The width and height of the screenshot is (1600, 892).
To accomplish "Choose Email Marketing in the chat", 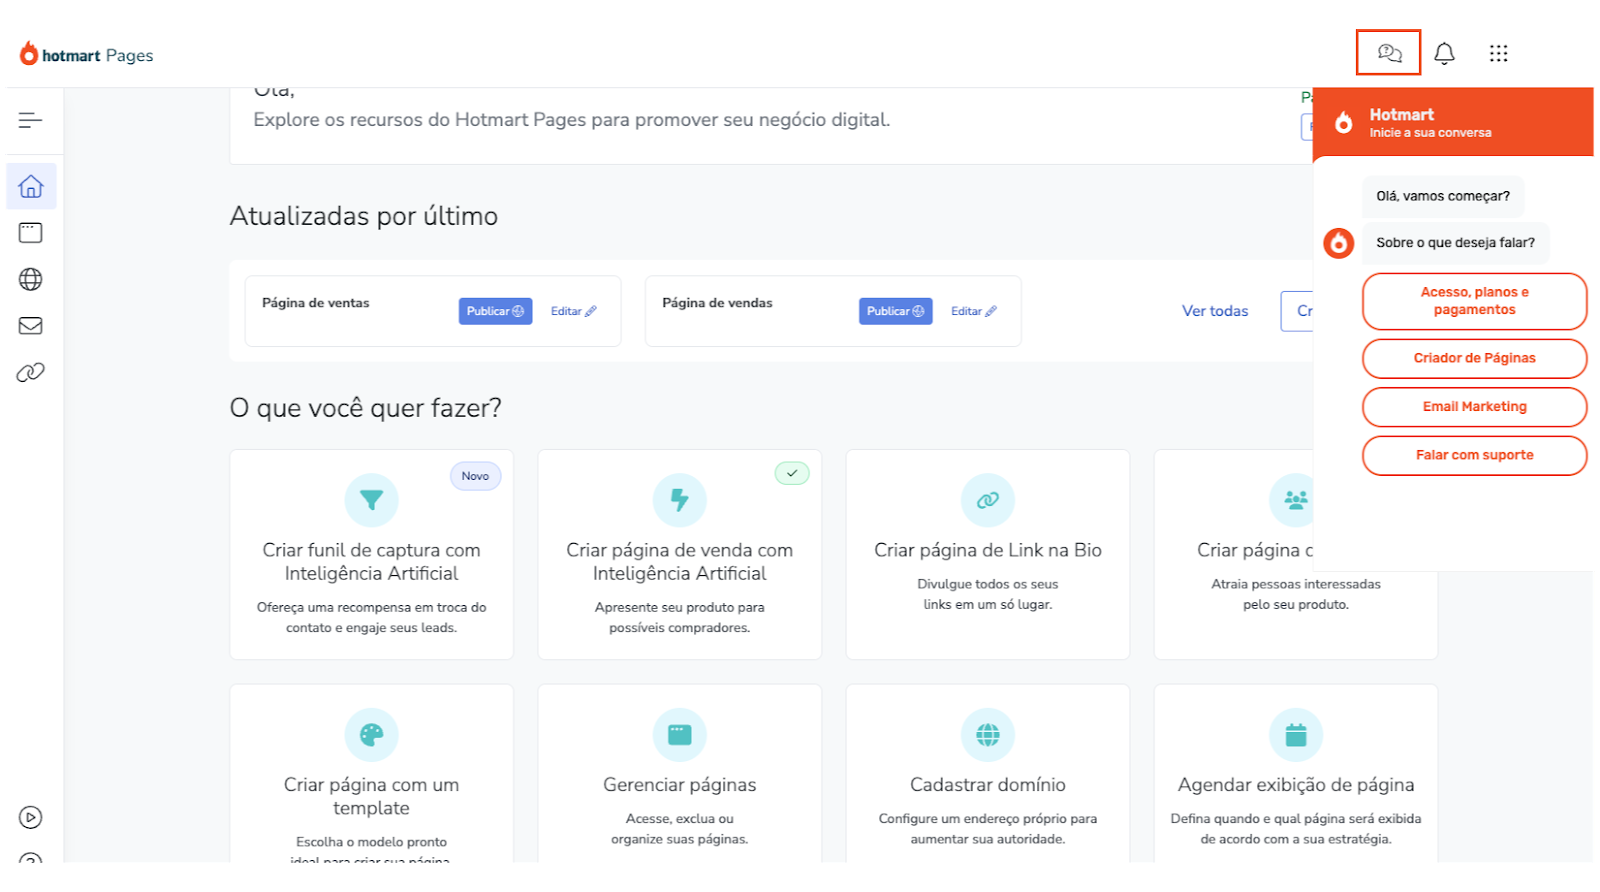I will [1474, 407].
